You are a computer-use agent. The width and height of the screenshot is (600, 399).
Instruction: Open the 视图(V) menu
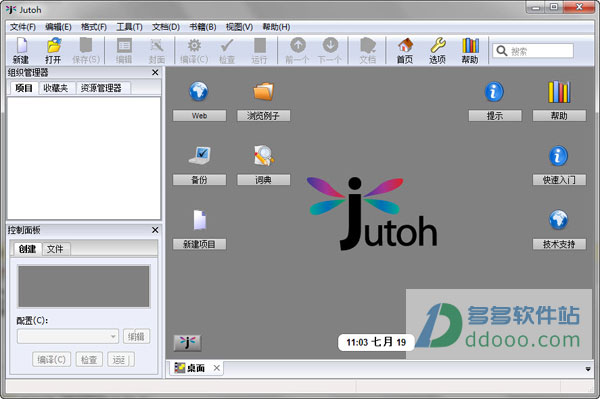[x=239, y=27]
